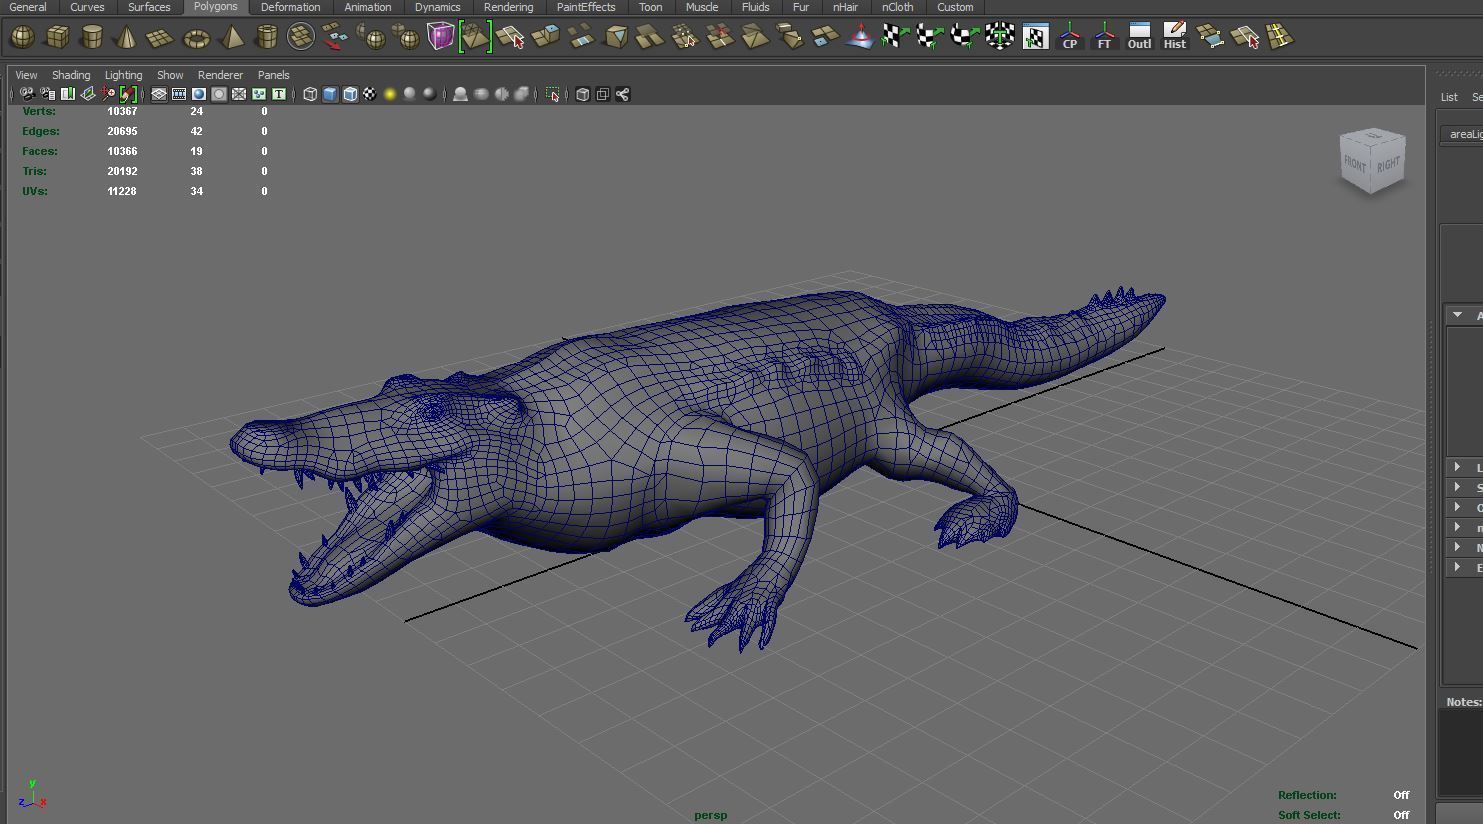Click the Verts count 10367
This screenshot has height=824, width=1483.
pyautogui.click(x=122, y=111)
